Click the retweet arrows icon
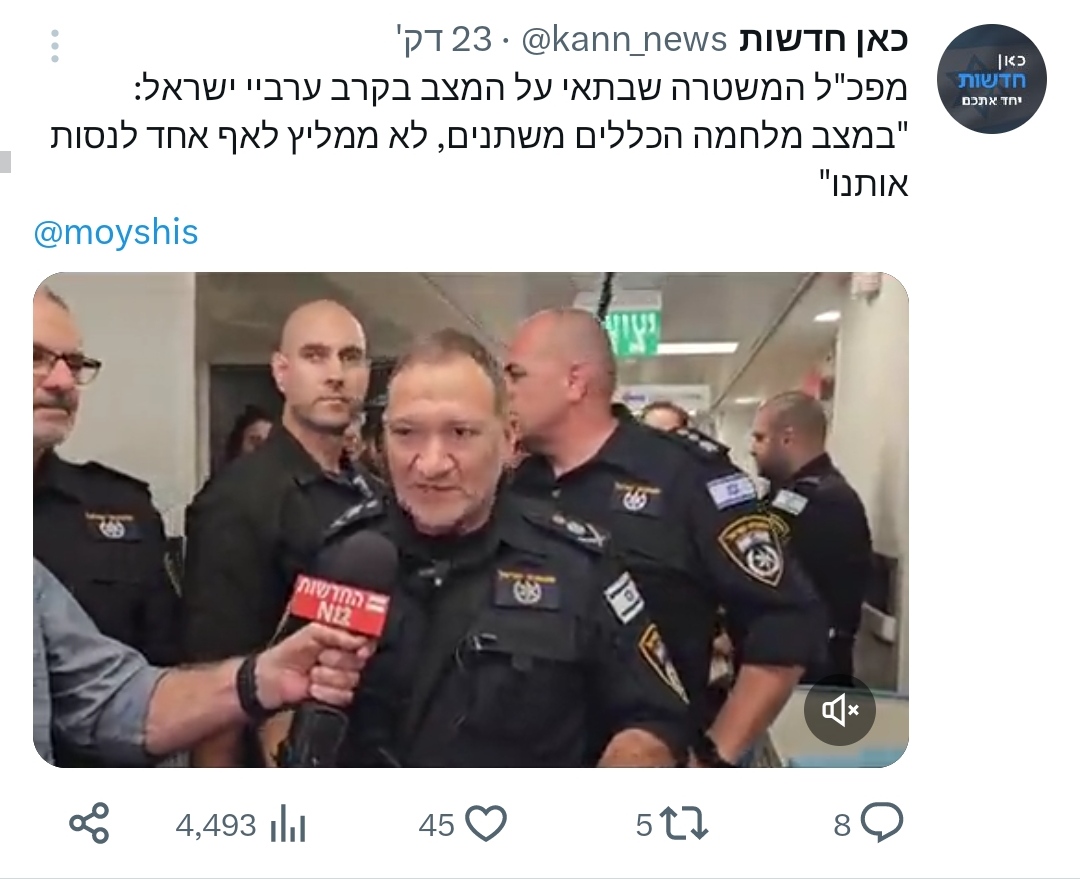The image size is (1080, 891). click(683, 824)
